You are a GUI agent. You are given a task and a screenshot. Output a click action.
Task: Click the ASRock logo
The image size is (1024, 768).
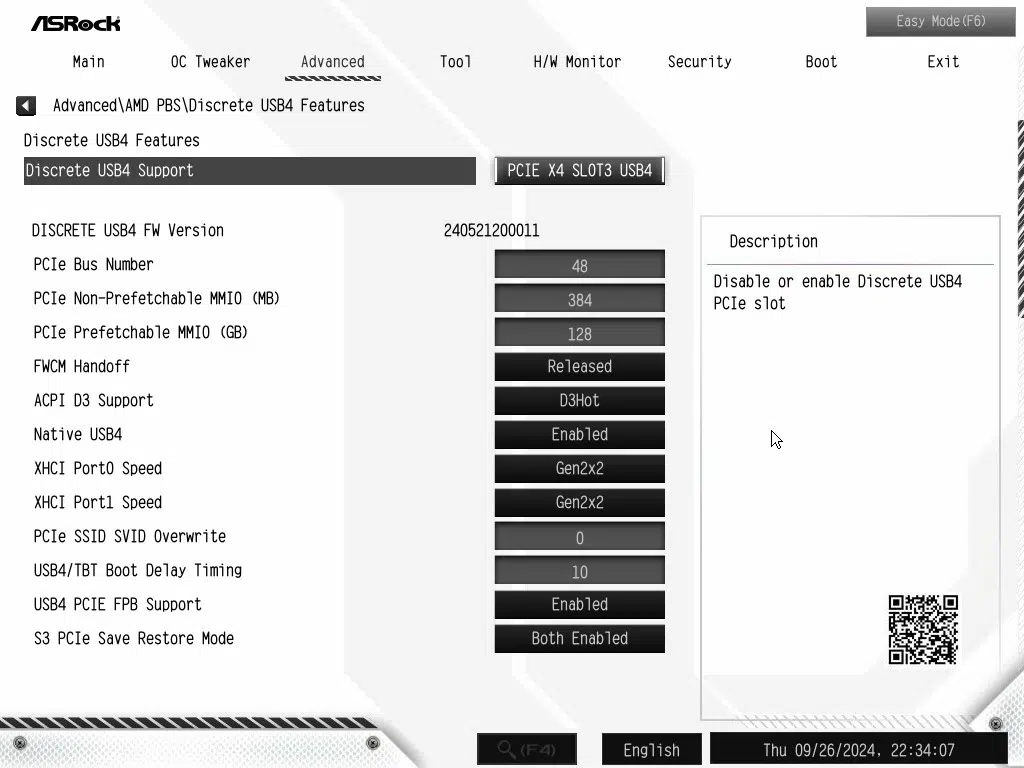pyautogui.click(x=75, y=22)
